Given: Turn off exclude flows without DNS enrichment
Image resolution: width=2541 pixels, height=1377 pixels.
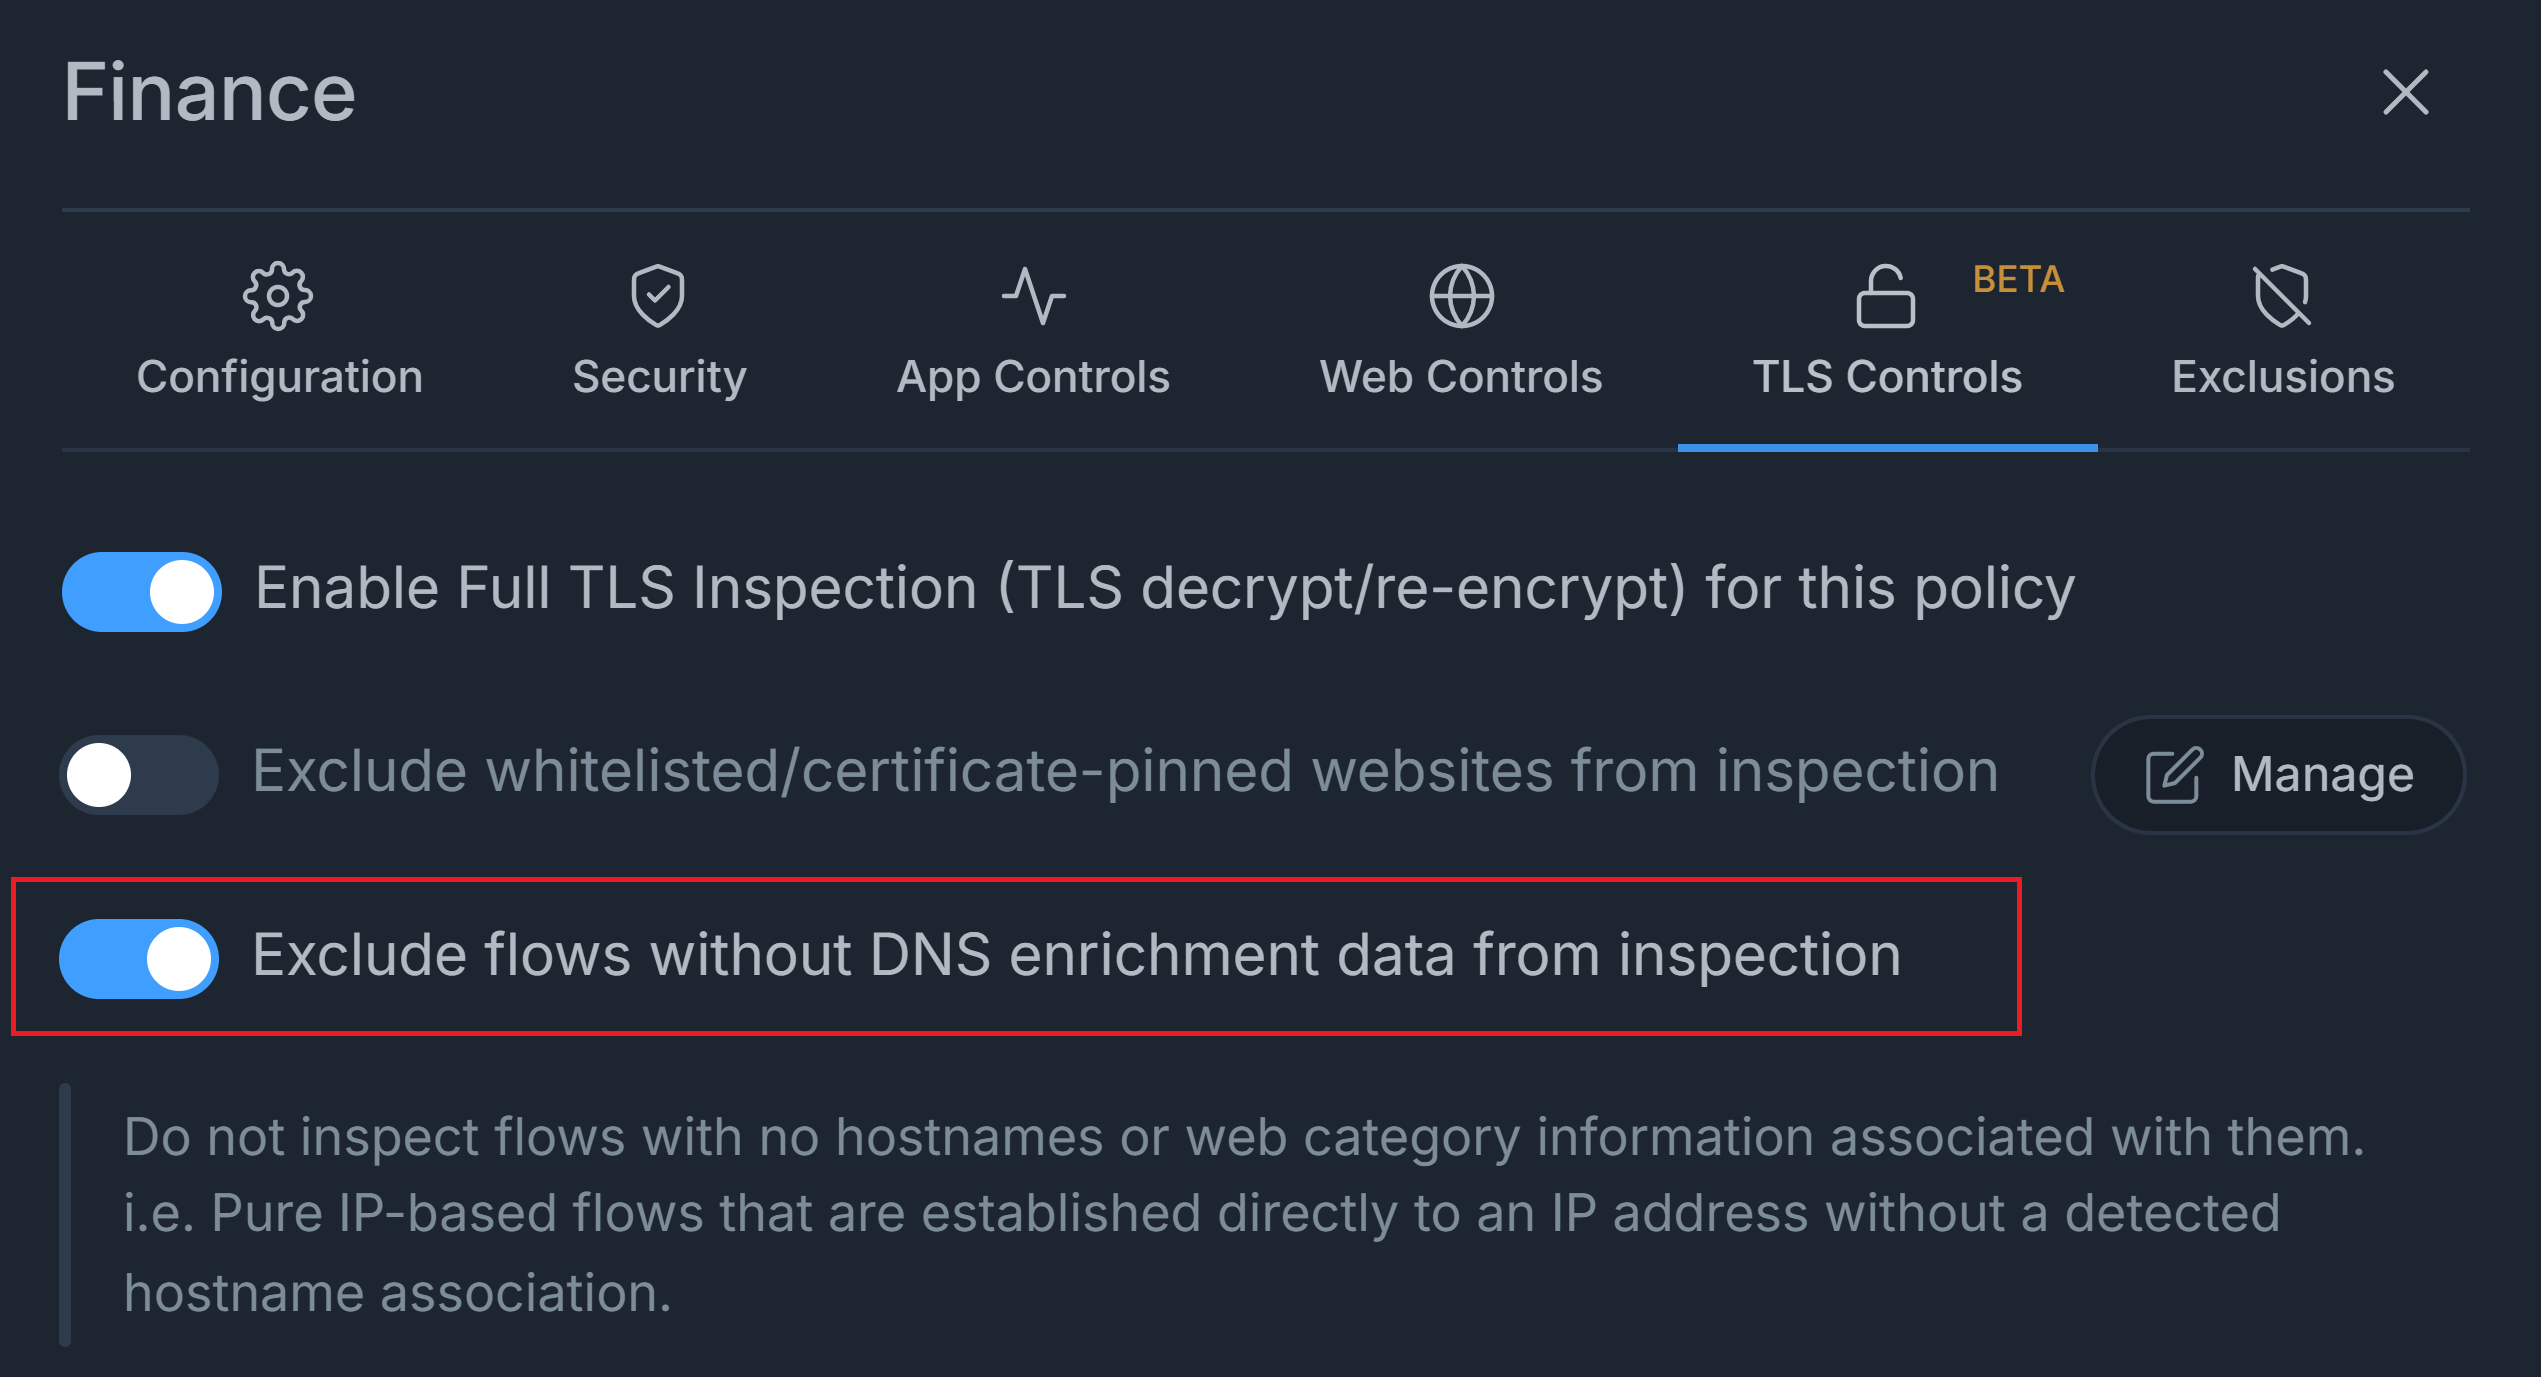Looking at the screenshot, I should [x=140, y=958].
